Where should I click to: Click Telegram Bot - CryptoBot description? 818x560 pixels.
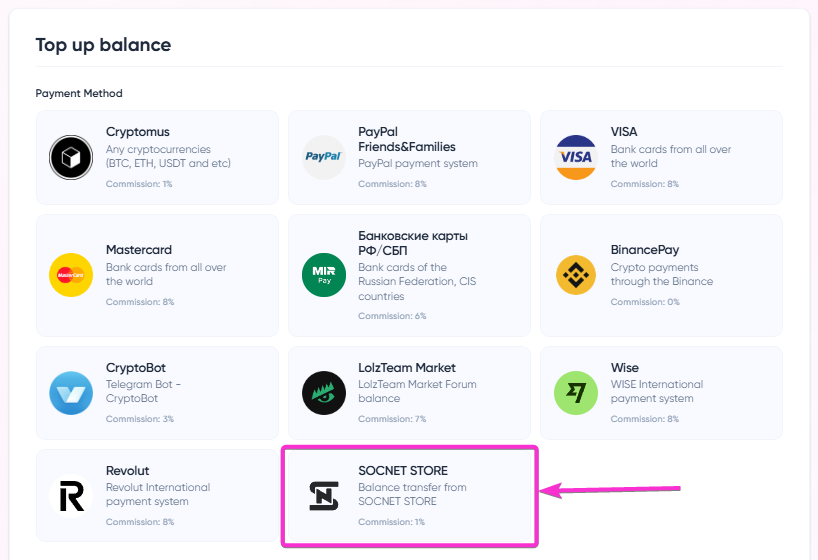tap(143, 391)
